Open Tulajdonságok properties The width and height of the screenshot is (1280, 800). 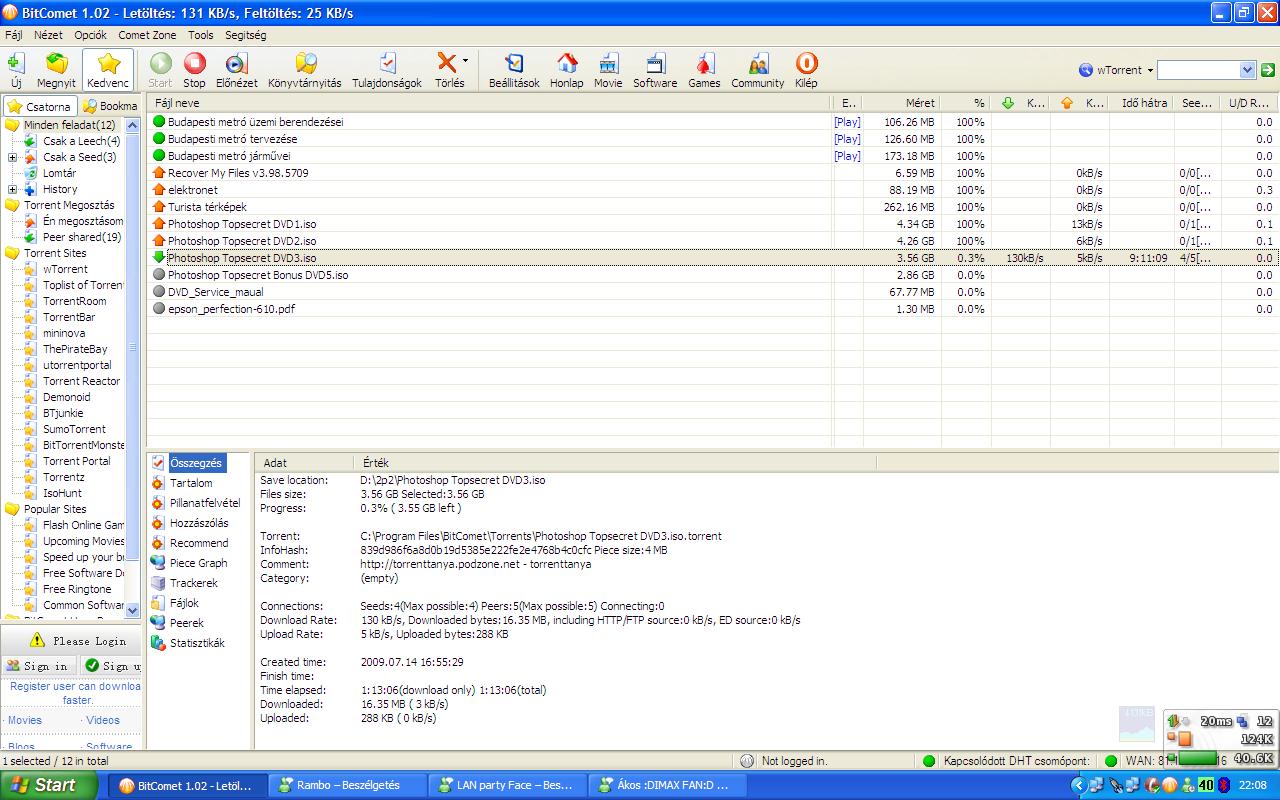click(388, 70)
